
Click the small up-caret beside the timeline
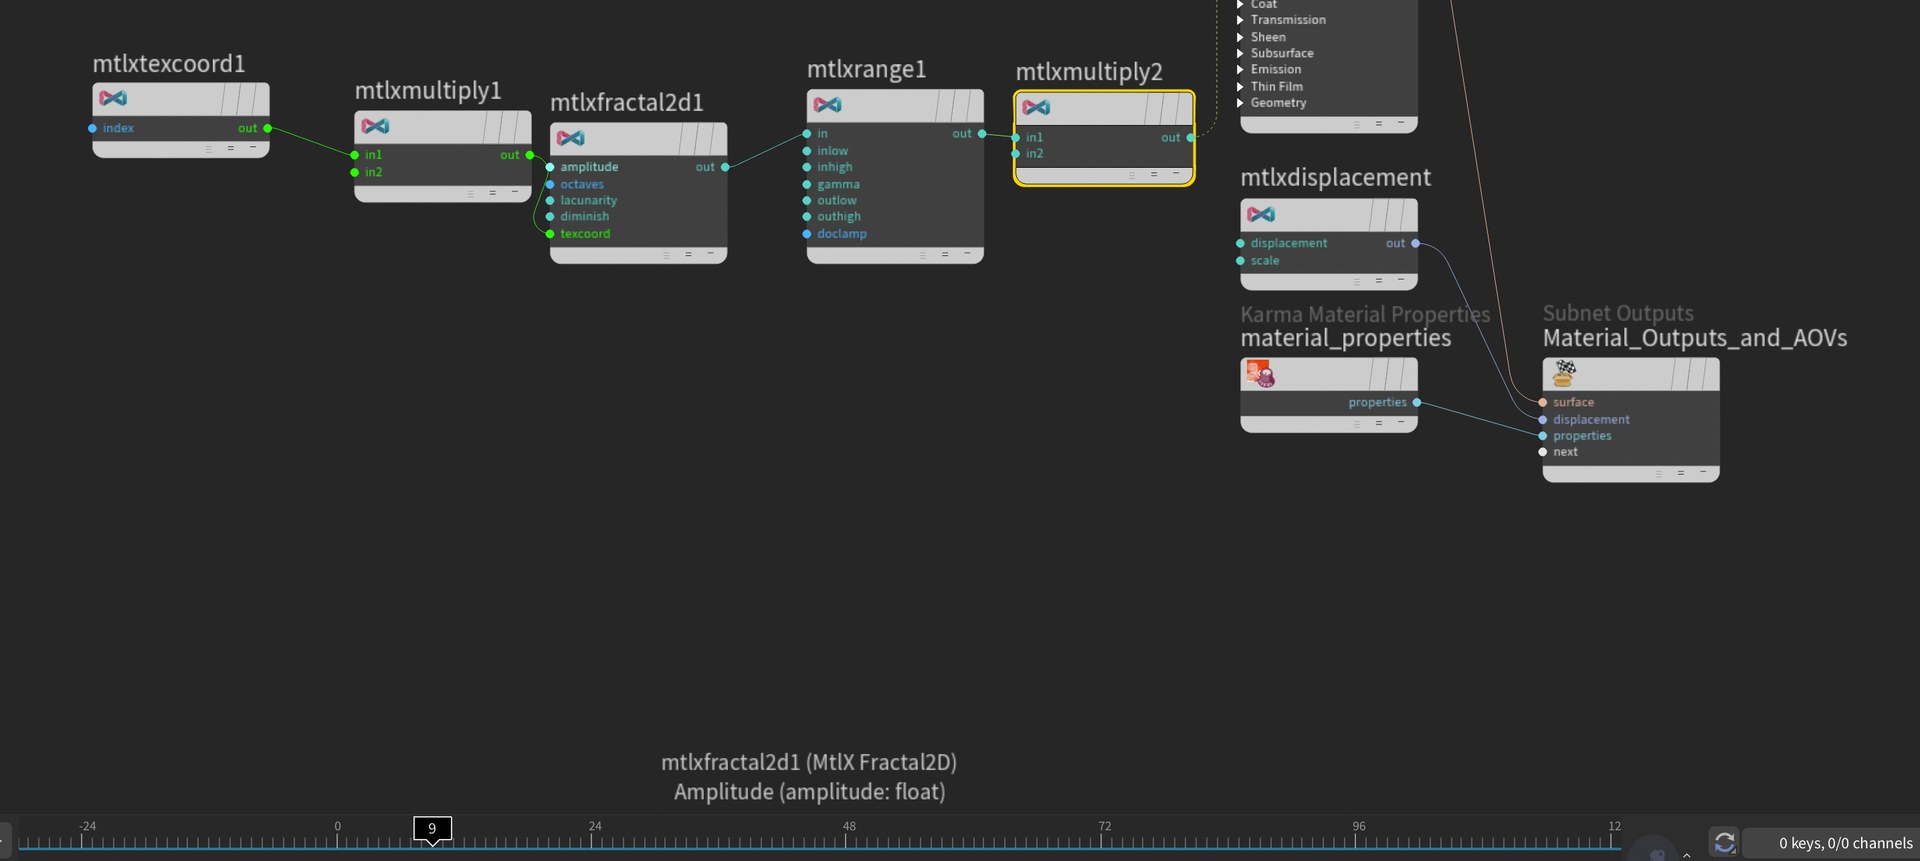pyautogui.click(x=1687, y=855)
